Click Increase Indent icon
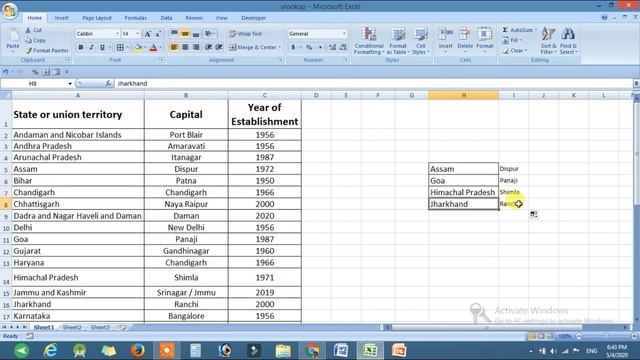 coord(219,48)
